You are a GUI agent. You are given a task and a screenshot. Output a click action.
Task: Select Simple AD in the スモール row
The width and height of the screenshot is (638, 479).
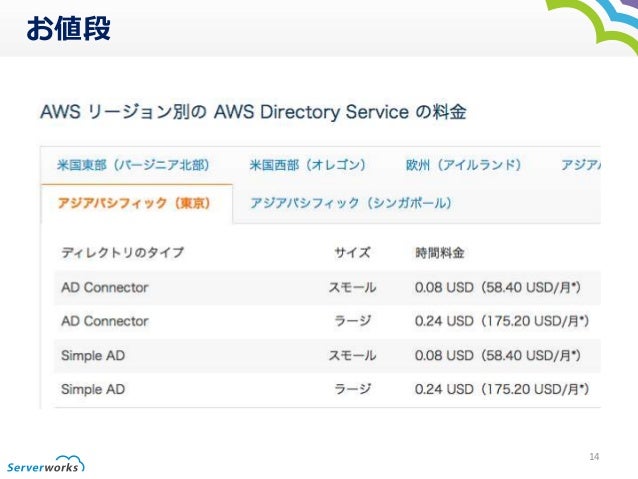coord(93,355)
